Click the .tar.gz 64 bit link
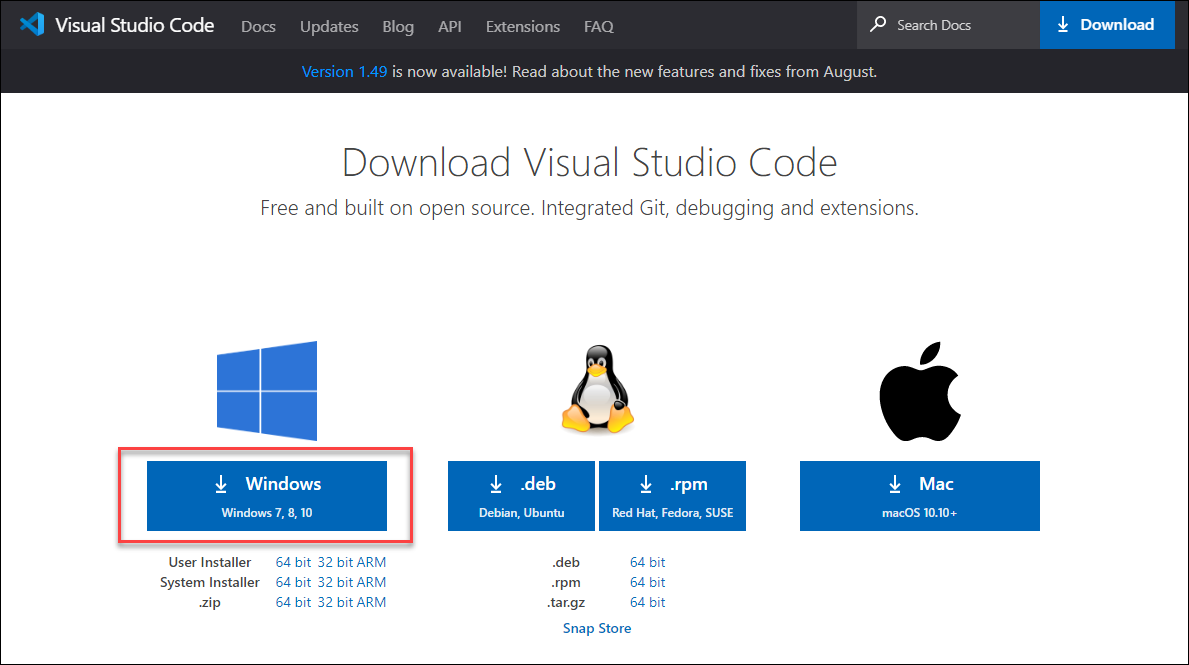 pyautogui.click(x=648, y=602)
